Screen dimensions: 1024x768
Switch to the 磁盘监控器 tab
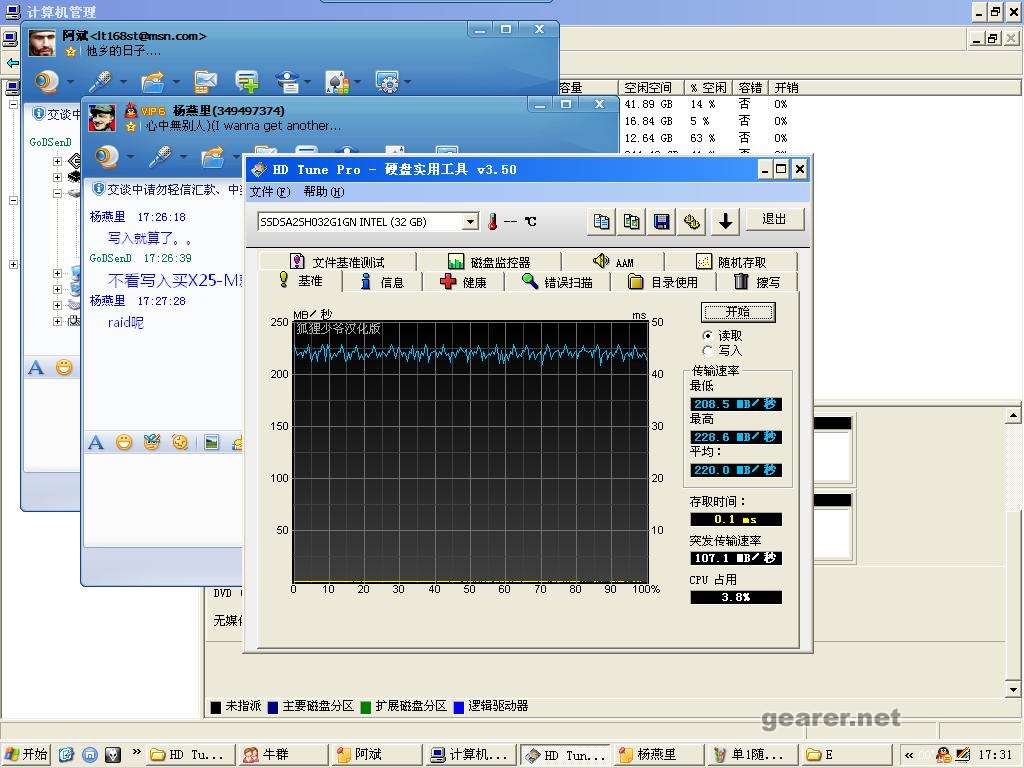pos(489,262)
